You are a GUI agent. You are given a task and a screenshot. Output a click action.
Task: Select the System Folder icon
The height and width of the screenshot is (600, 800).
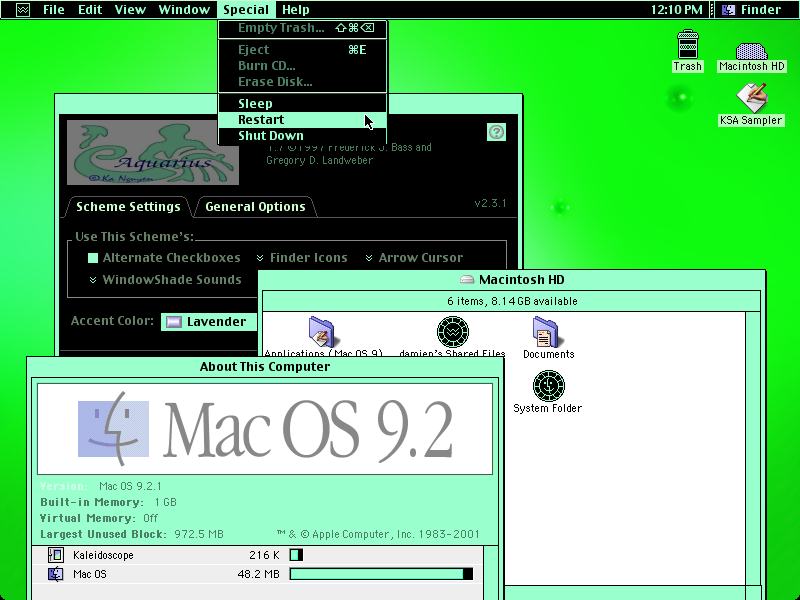(x=548, y=386)
